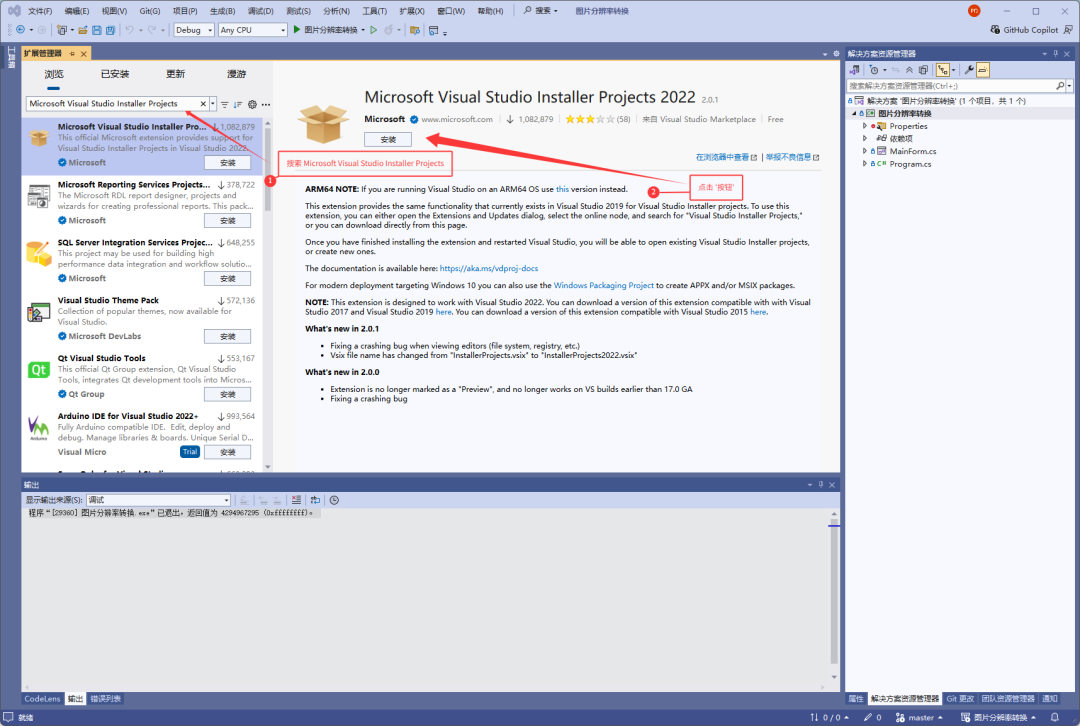Click the find in files folder icon
The width and height of the screenshot is (1080, 726).
(415, 30)
